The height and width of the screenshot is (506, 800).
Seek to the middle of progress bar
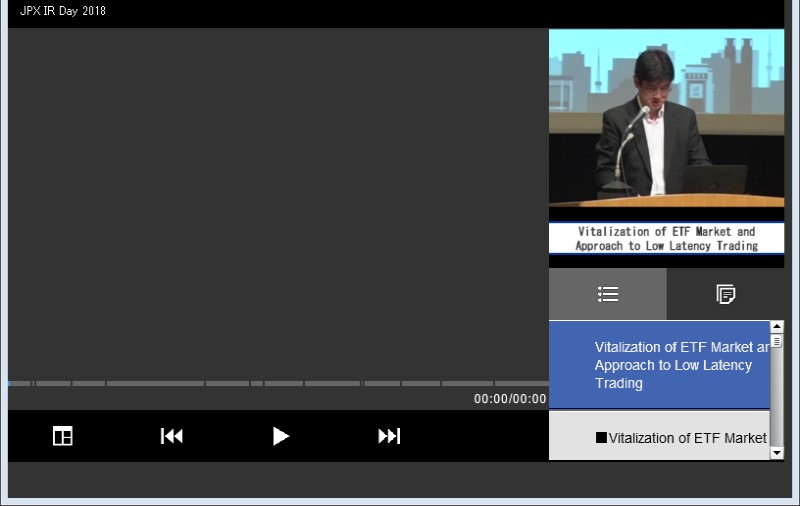(x=278, y=383)
